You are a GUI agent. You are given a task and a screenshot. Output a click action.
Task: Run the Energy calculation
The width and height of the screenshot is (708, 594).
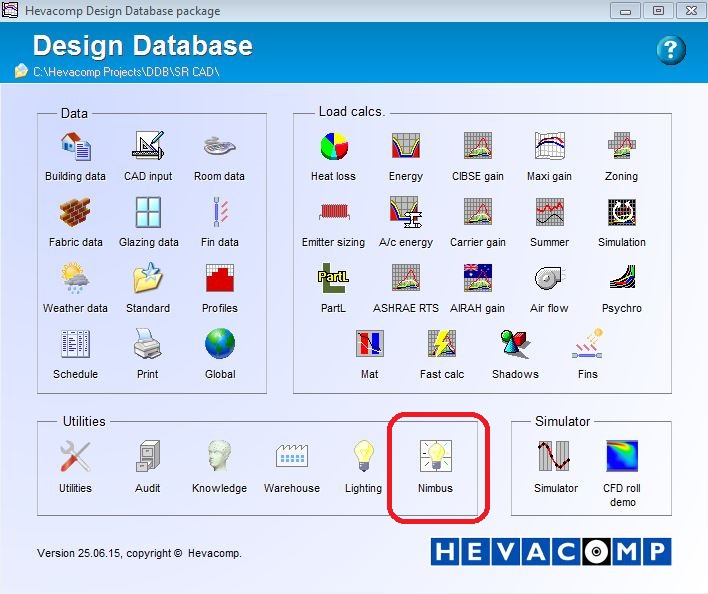405,145
